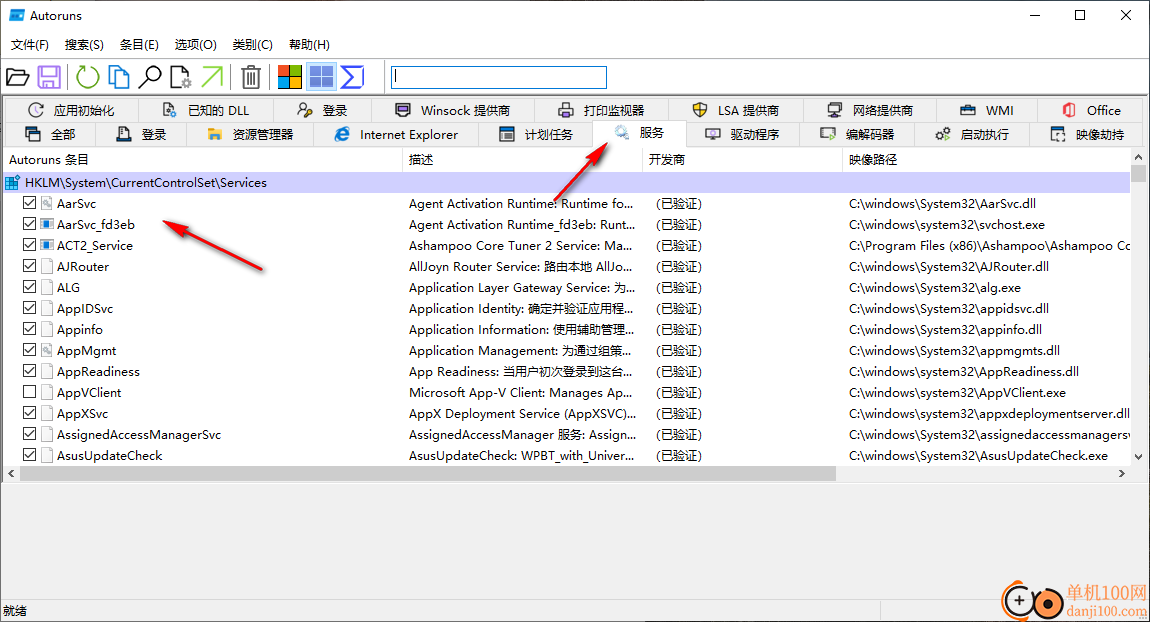This screenshot has height=622, width=1150.
Task: Open the 网络提供商 tab
Action: pos(870,110)
